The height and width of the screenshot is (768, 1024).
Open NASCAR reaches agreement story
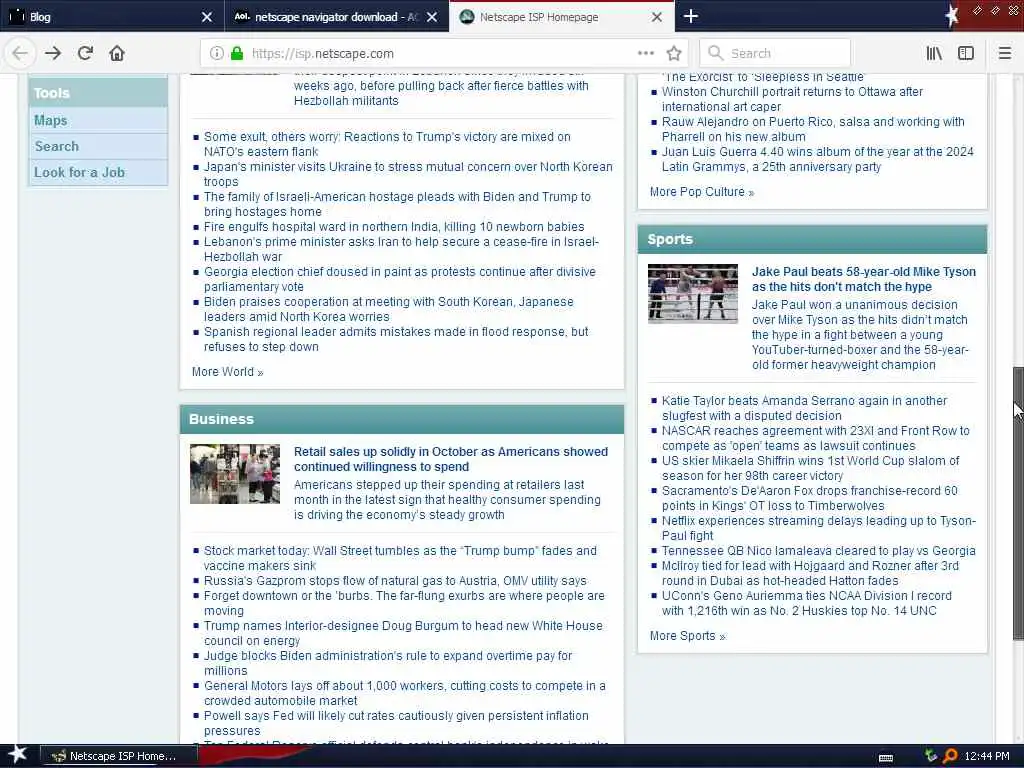816,438
